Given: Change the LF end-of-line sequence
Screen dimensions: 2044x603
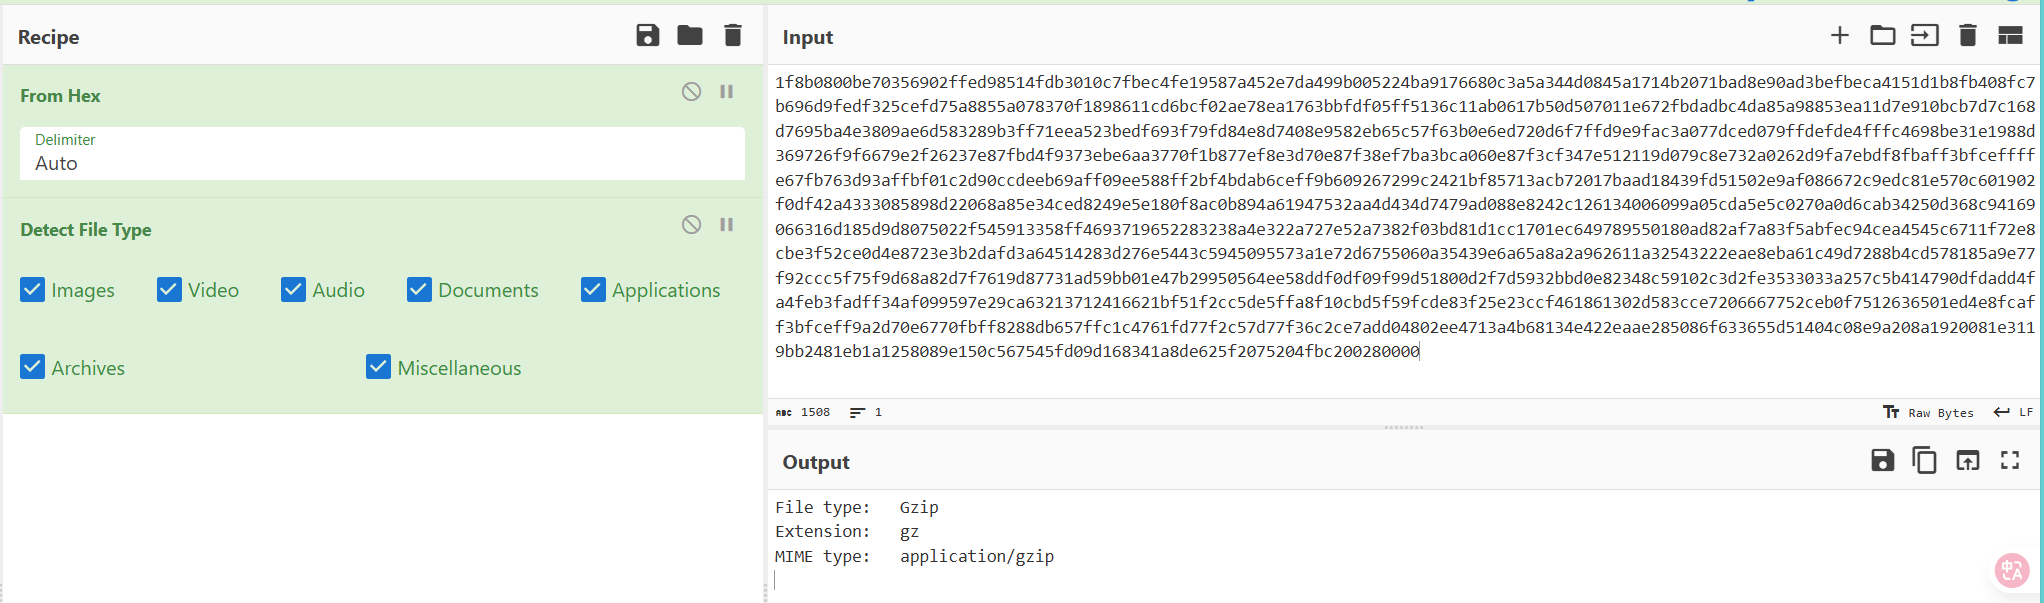Looking at the screenshot, I should click(2013, 412).
